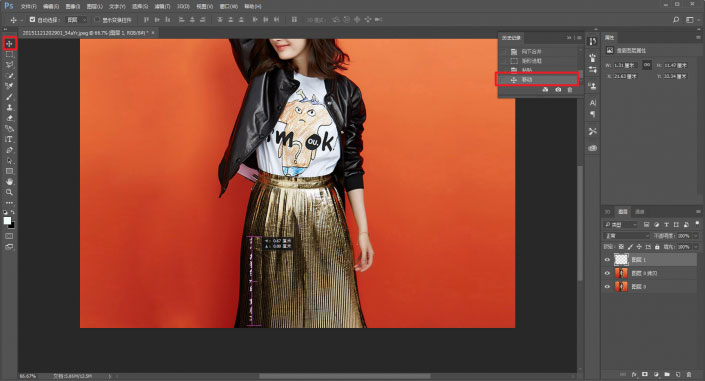Open the layer opacity 100% dropdown arrow
The width and height of the screenshot is (705, 381).
(696, 236)
